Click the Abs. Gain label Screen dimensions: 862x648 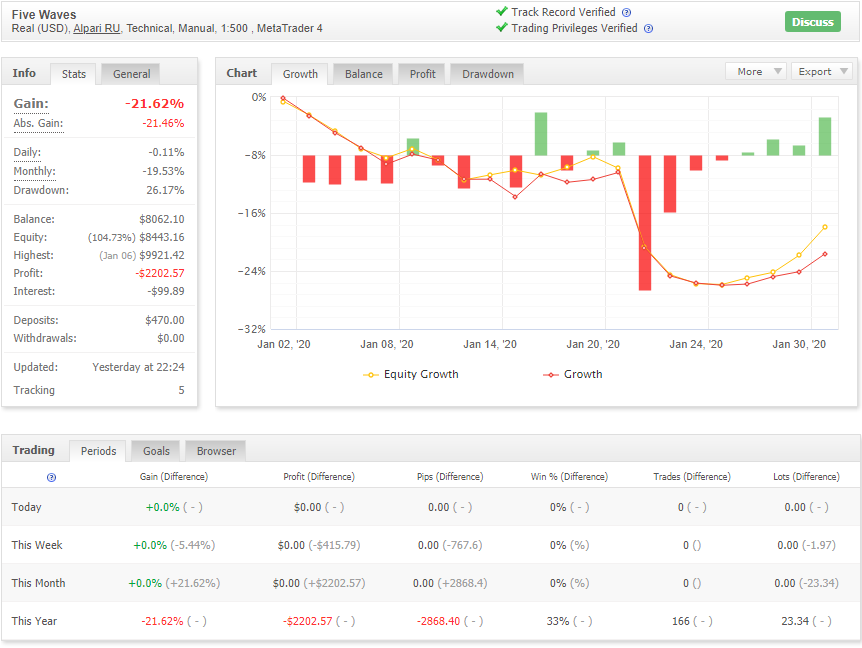tap(38, 124)
